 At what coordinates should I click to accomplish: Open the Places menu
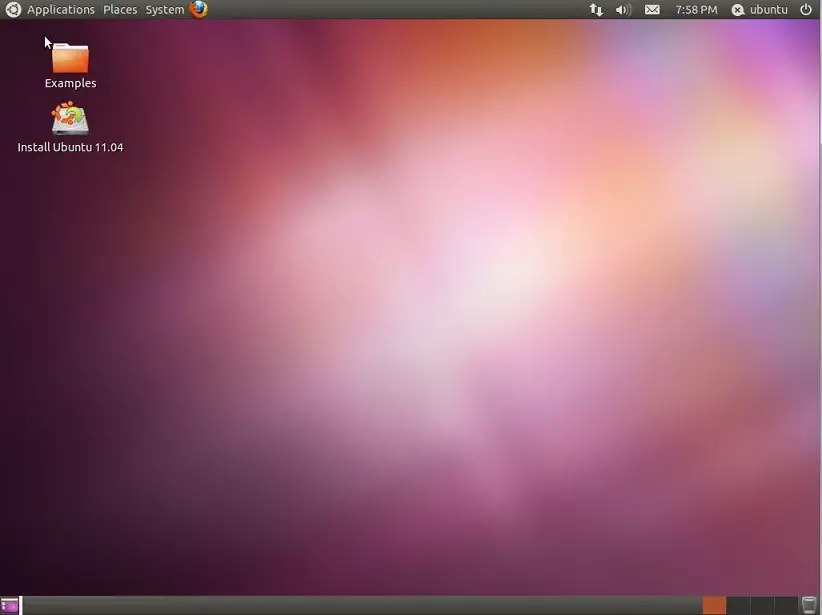tap(120, 10)
